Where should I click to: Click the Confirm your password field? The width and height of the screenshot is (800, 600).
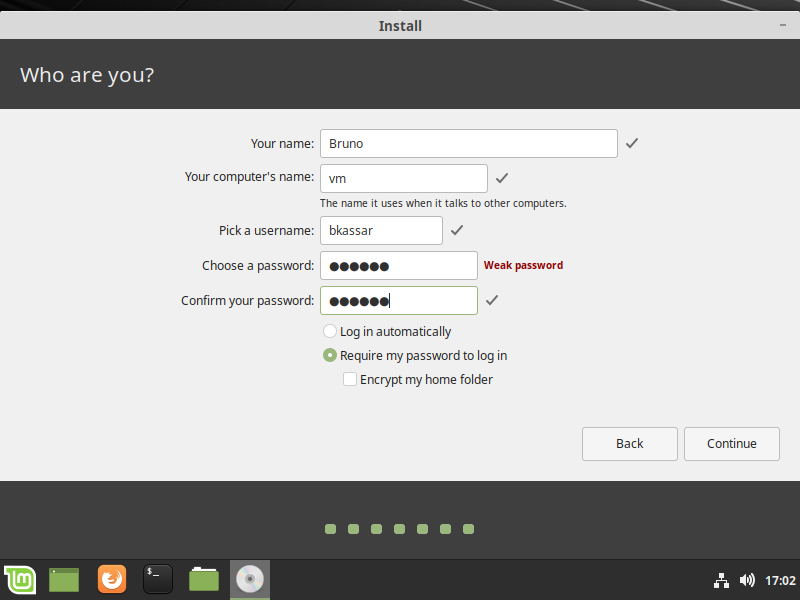tap(399, 301)
